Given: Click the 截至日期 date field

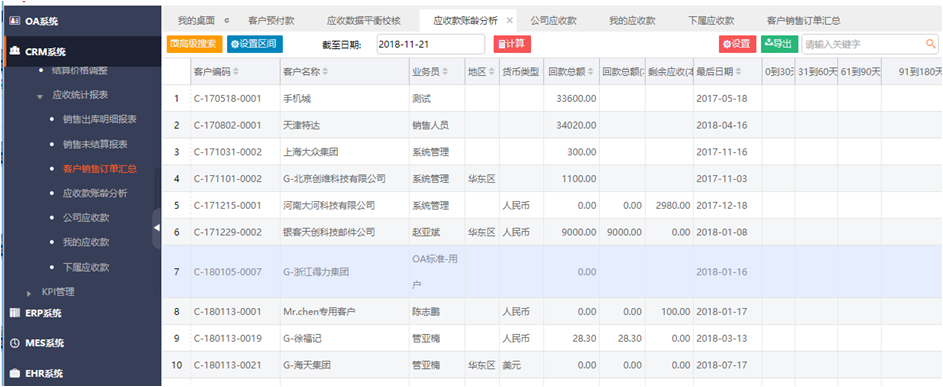Looking at the screenshot, I should pyautogui.click(x=431, y=44).
